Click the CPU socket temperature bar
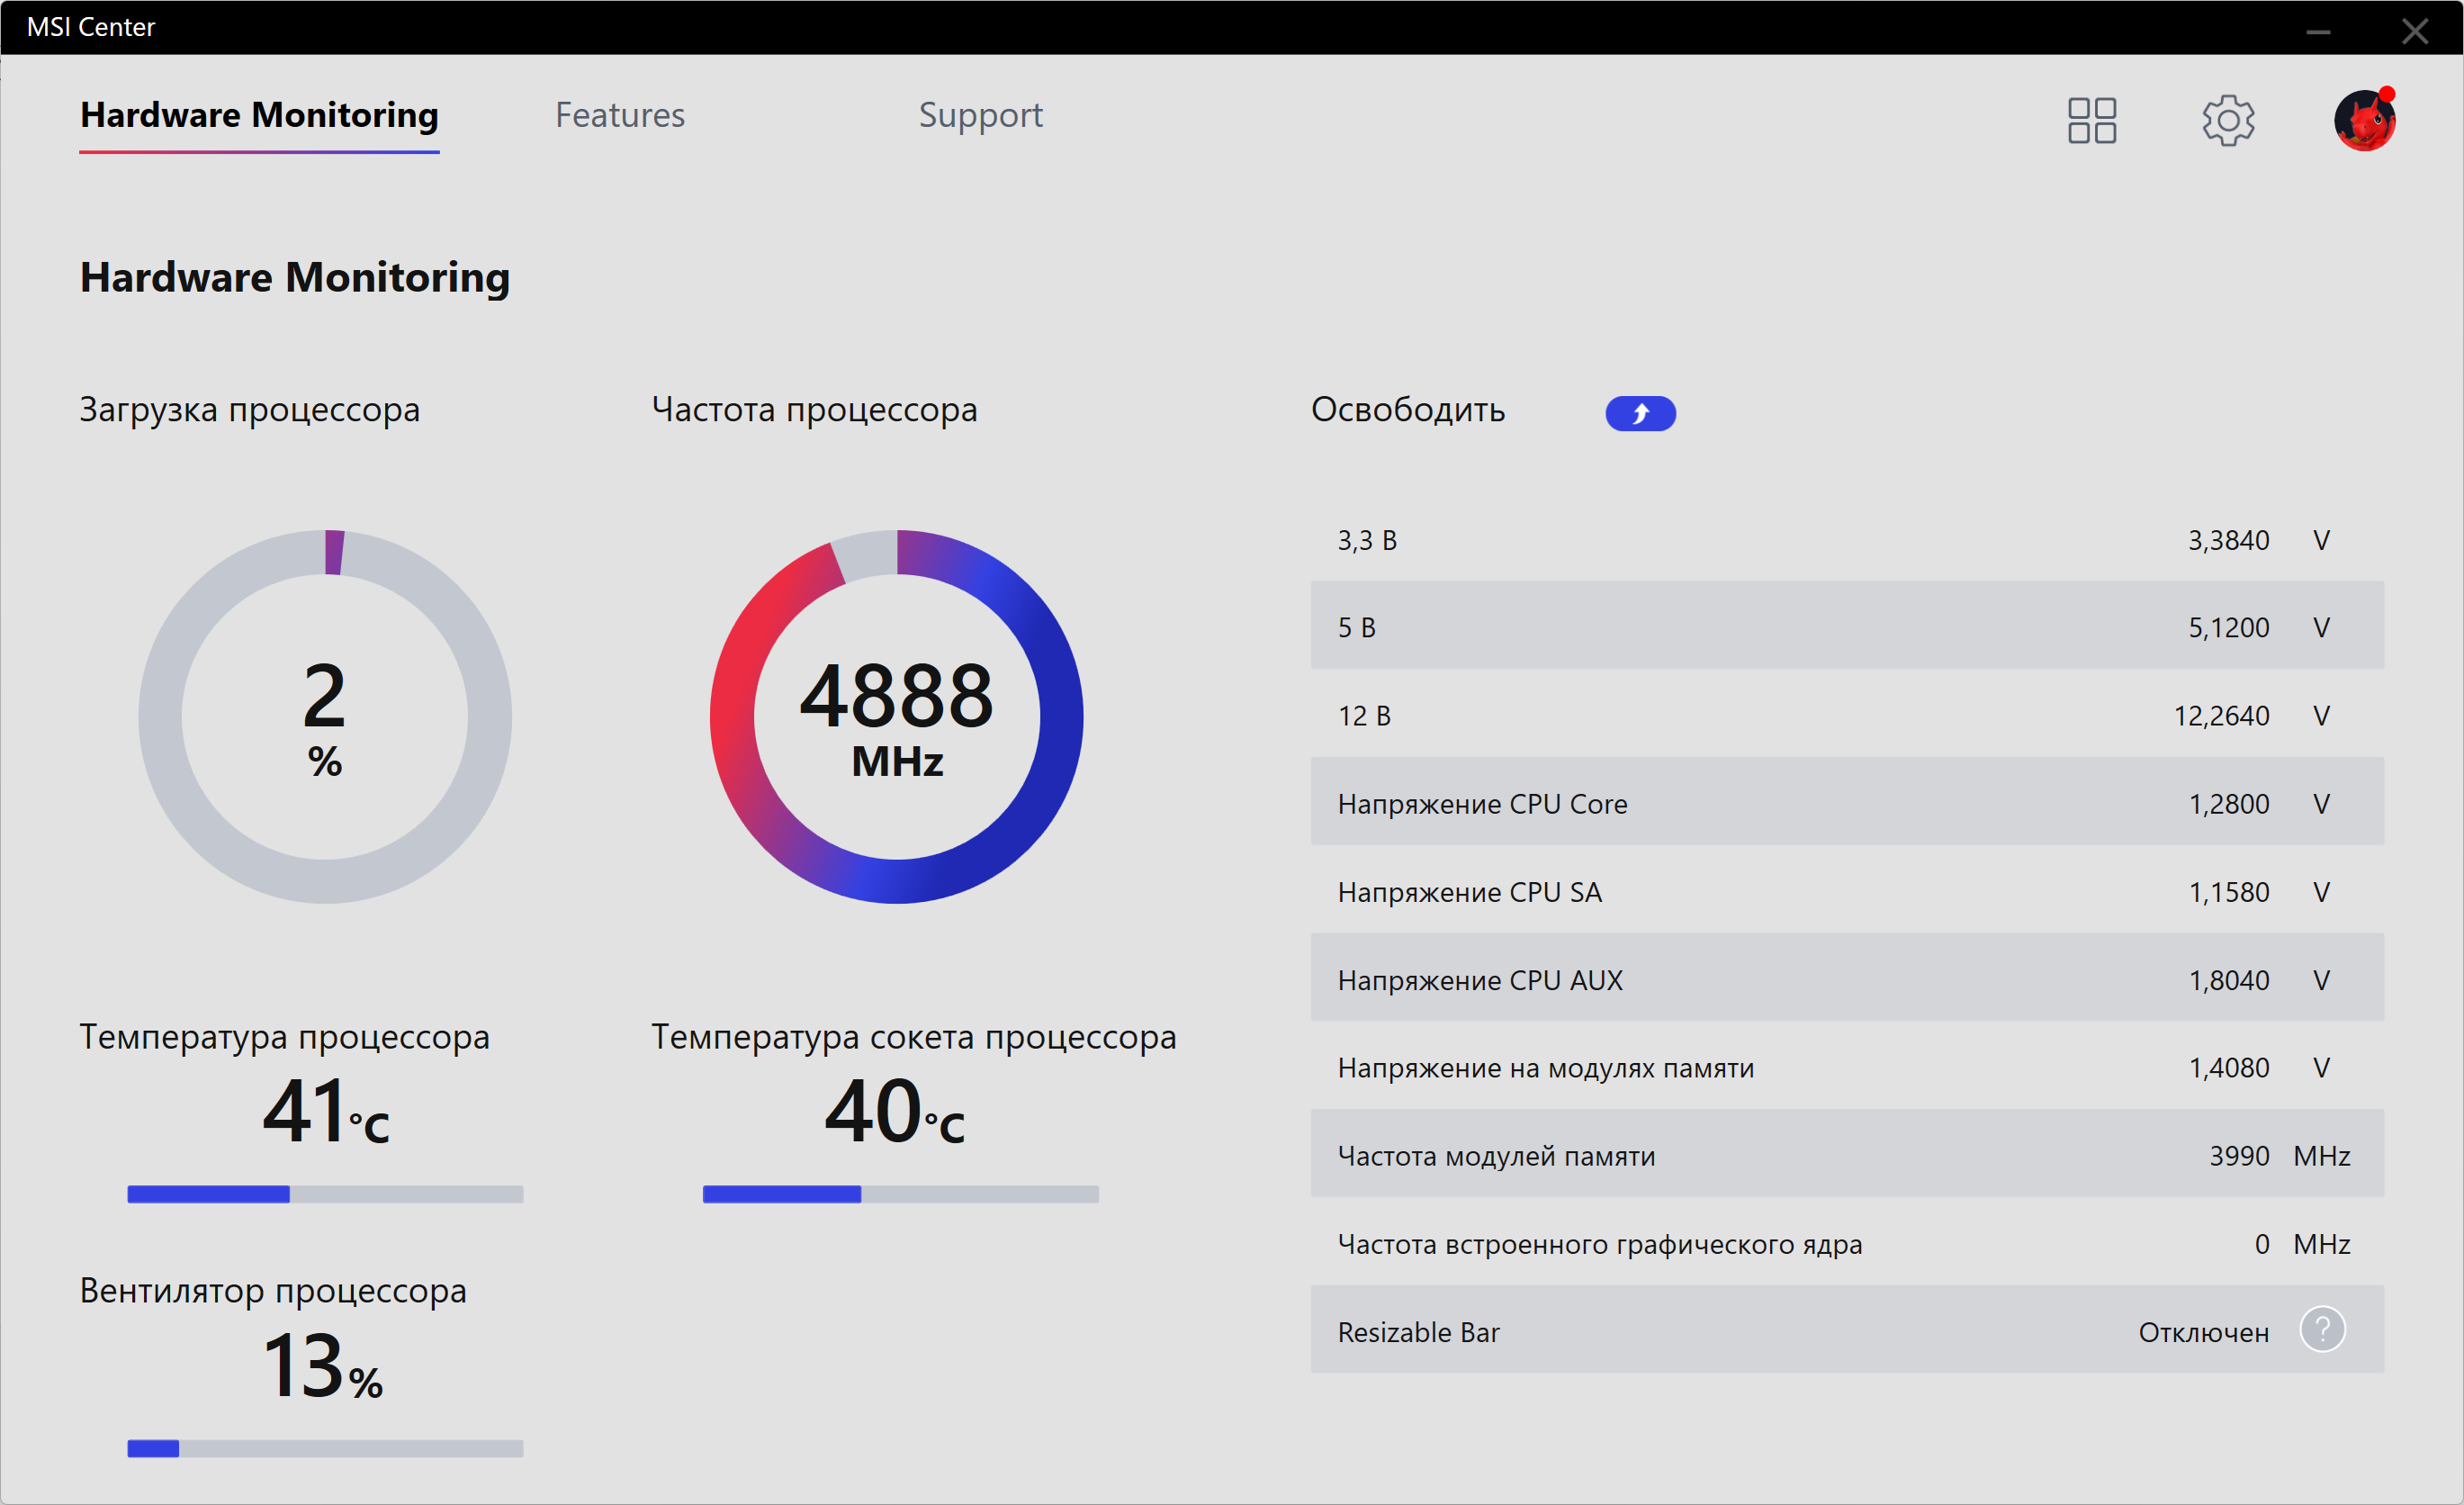 (900, 1194)
